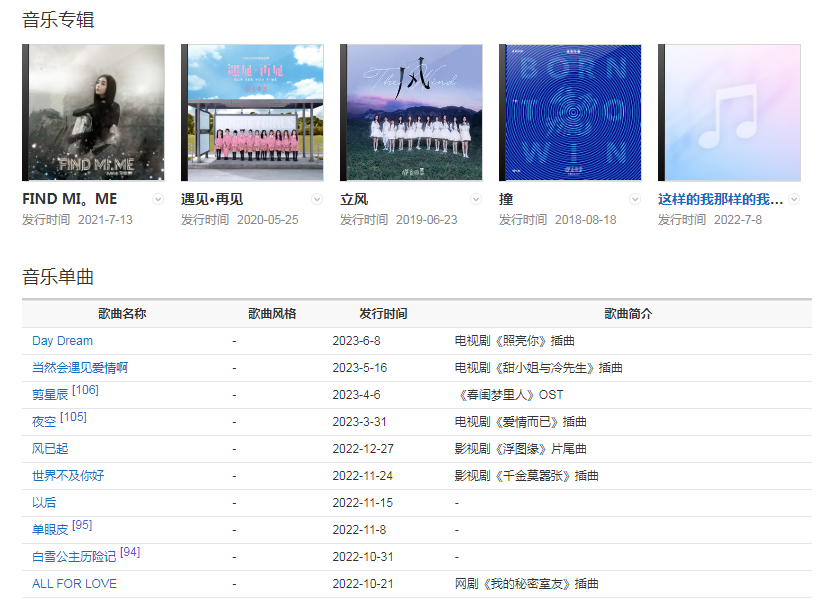Select the blue Born To Win album cover

coord(570,112)
